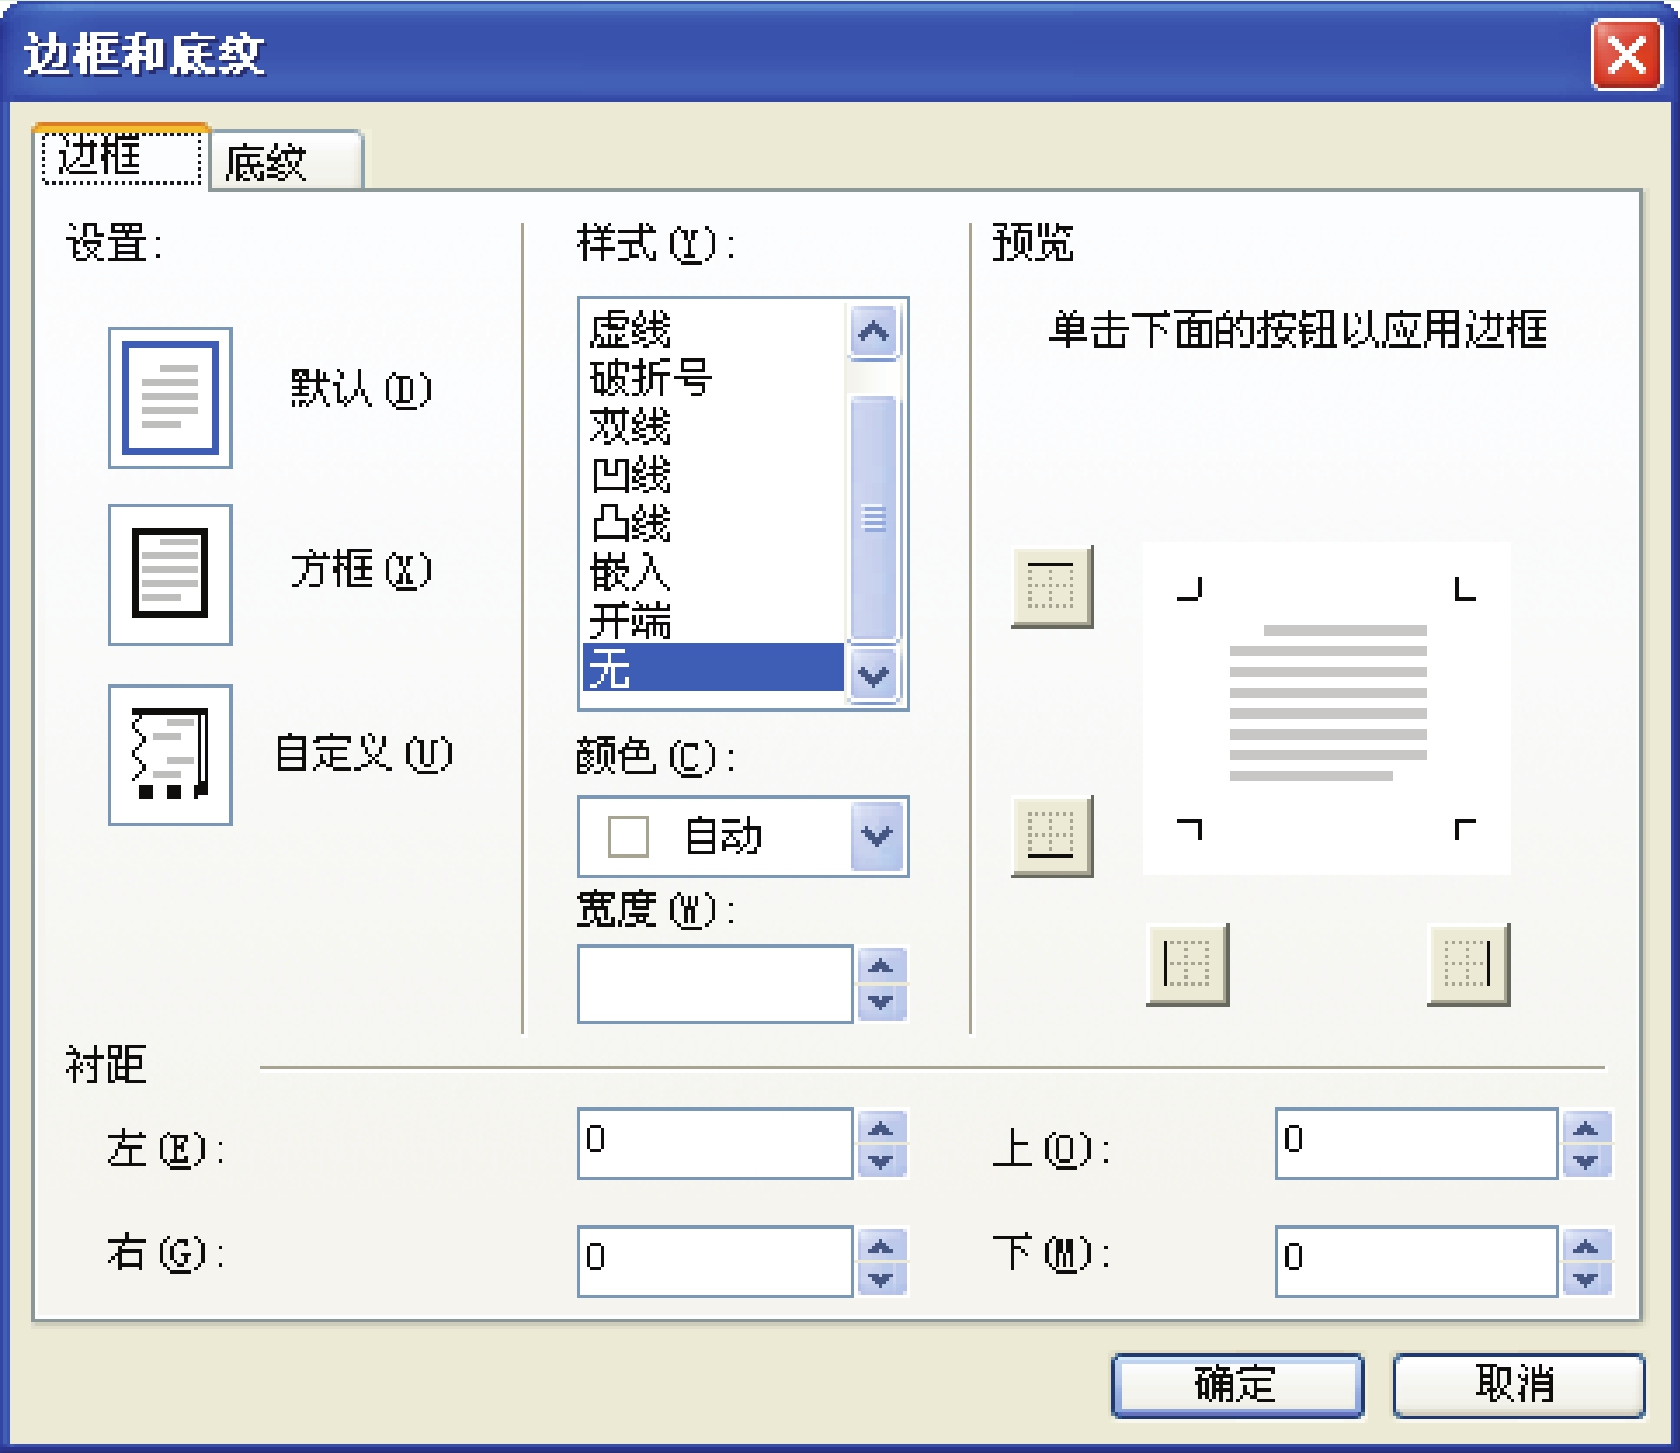Increase the 上 padding value

(x=1586, y=1128)
